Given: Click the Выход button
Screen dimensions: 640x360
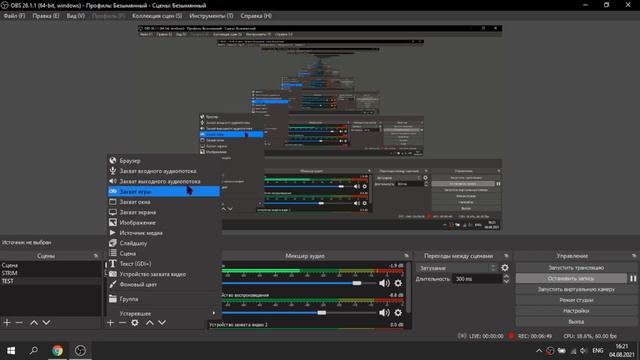Looking at the screenshot, I should 576,322.
